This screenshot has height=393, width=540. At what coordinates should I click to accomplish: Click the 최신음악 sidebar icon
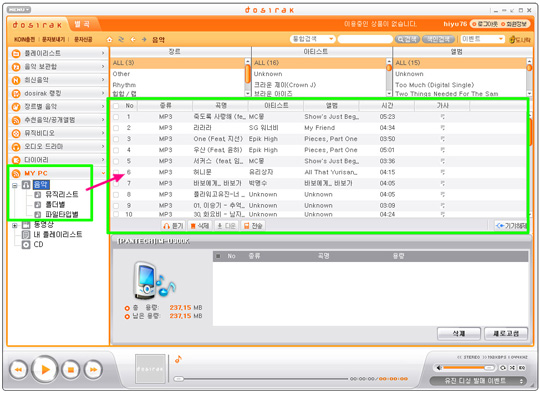tap(16, 80)
